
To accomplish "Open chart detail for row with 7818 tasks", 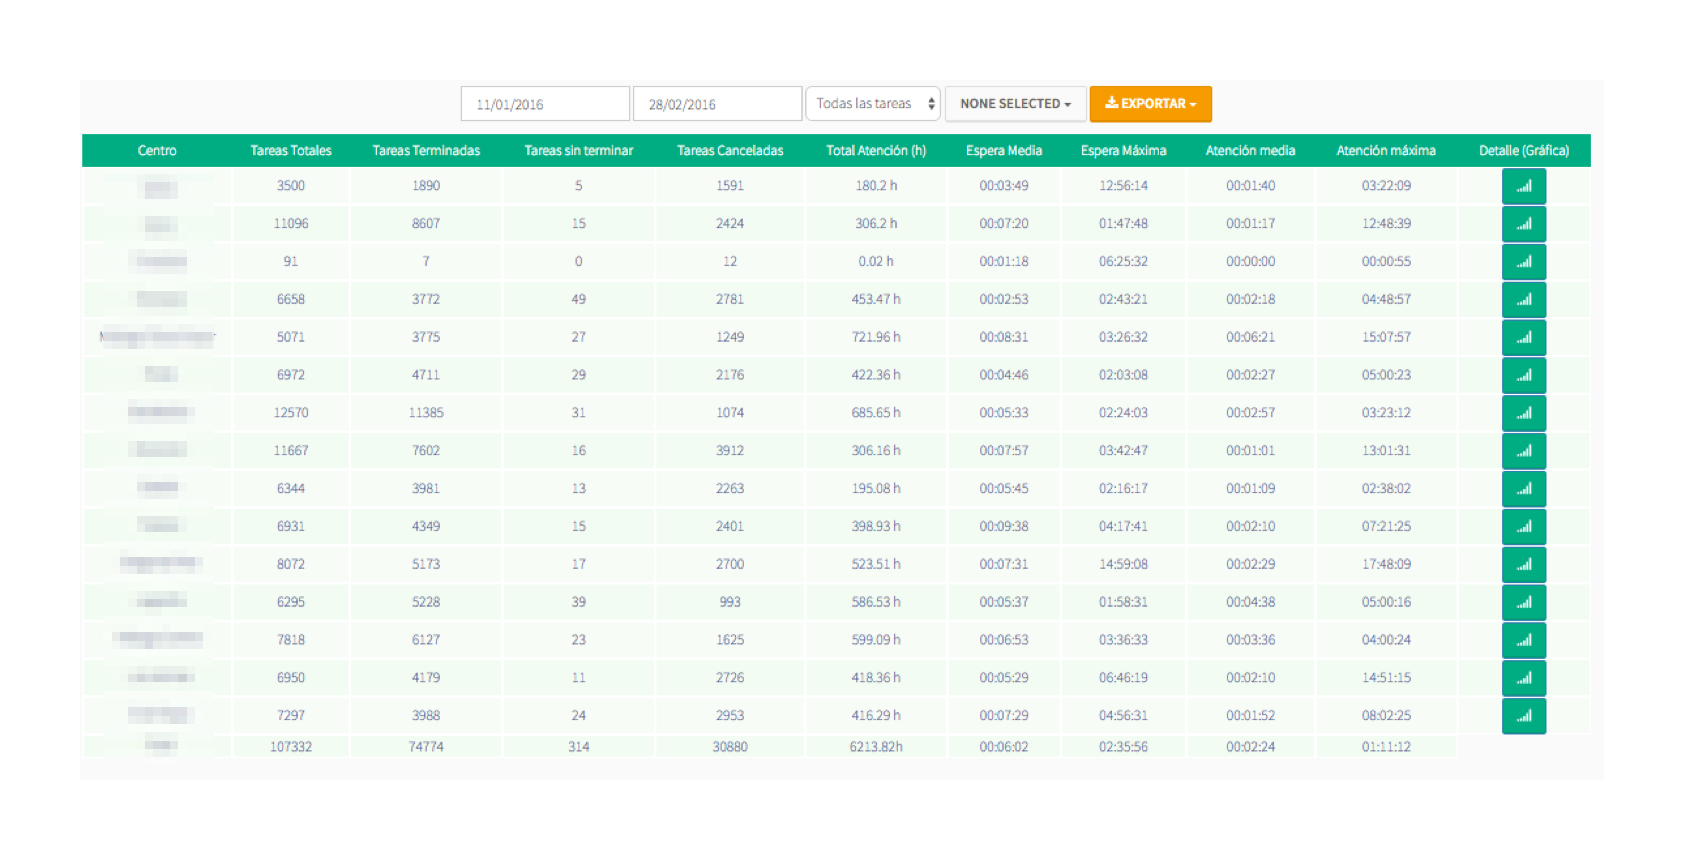I will 1523,640.
